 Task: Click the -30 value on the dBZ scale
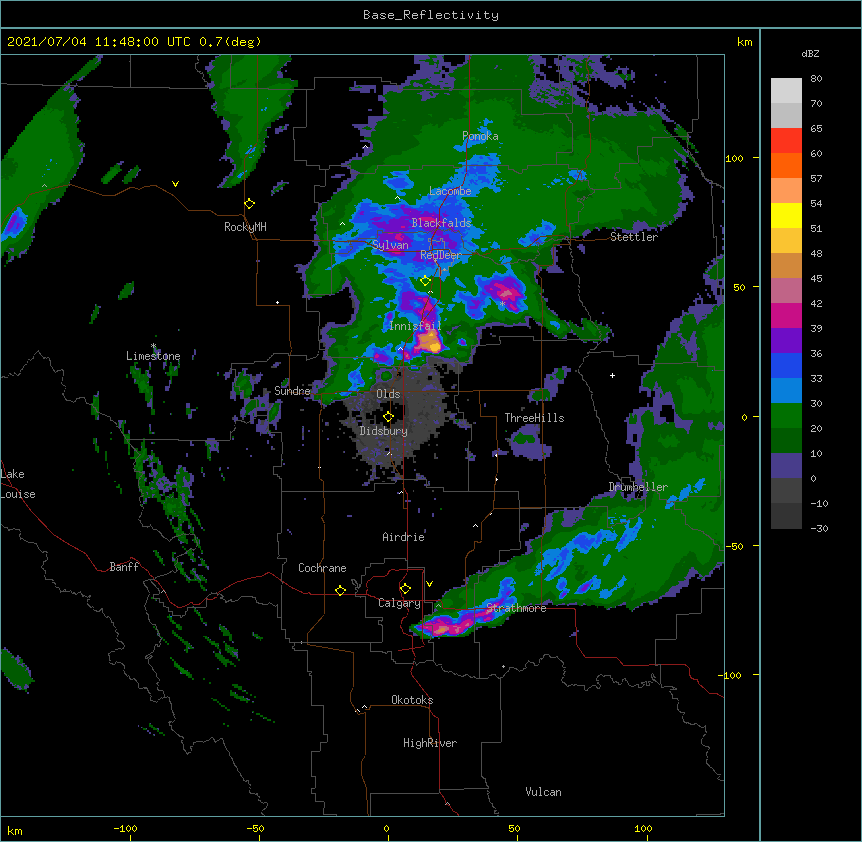point(819,528)
